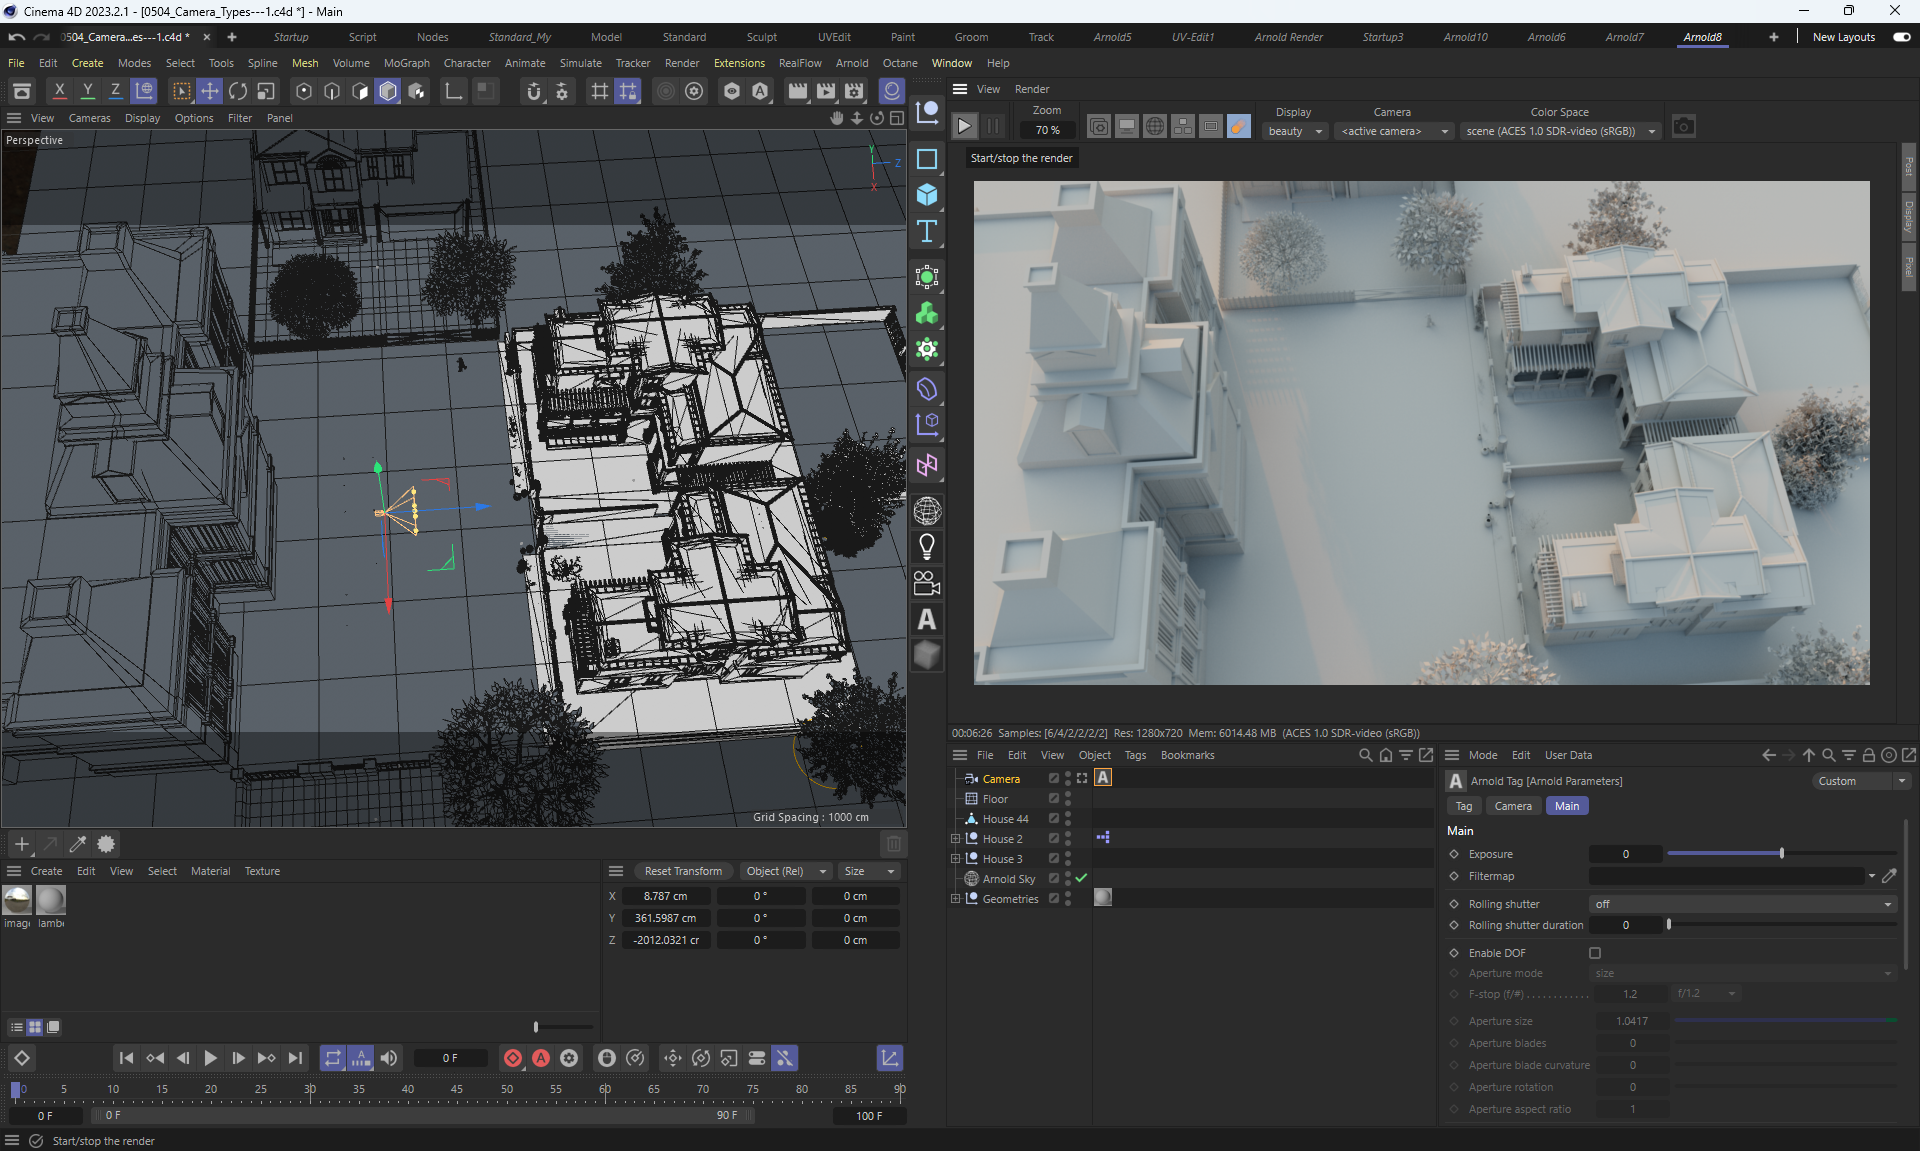Click the Camera object icon in side palette
The width and height of the screenshot is (1920, 1151).
[927, 583]
